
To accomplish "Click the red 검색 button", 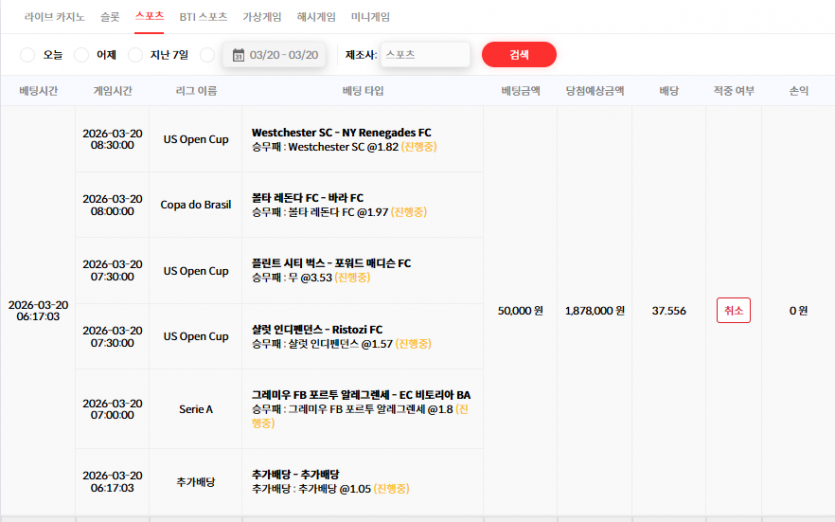I will [x=519, y=54].
